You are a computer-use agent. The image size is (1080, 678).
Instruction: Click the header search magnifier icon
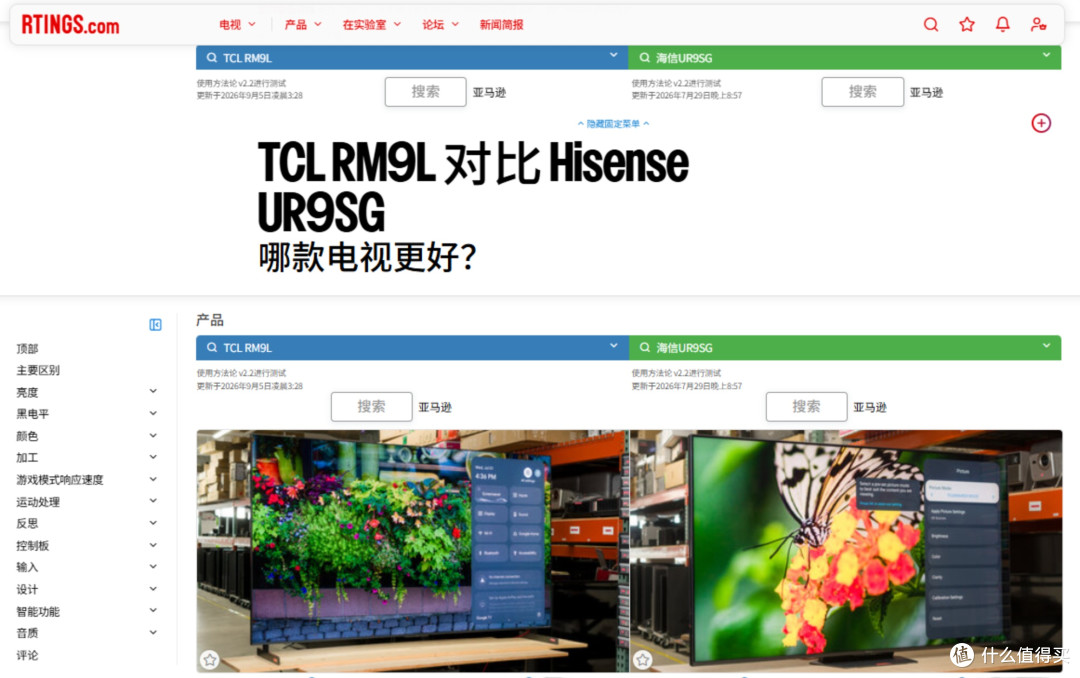tap(931, 25)
